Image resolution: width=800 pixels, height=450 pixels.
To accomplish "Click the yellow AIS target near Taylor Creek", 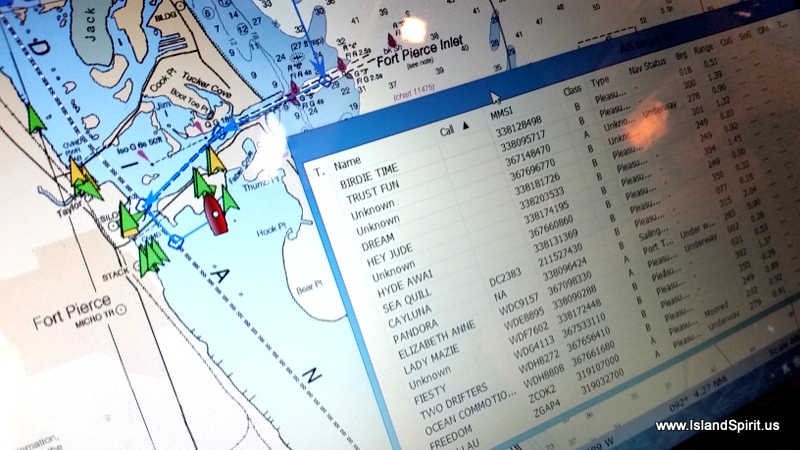I will pyautogui.click(x=79, y=172).
